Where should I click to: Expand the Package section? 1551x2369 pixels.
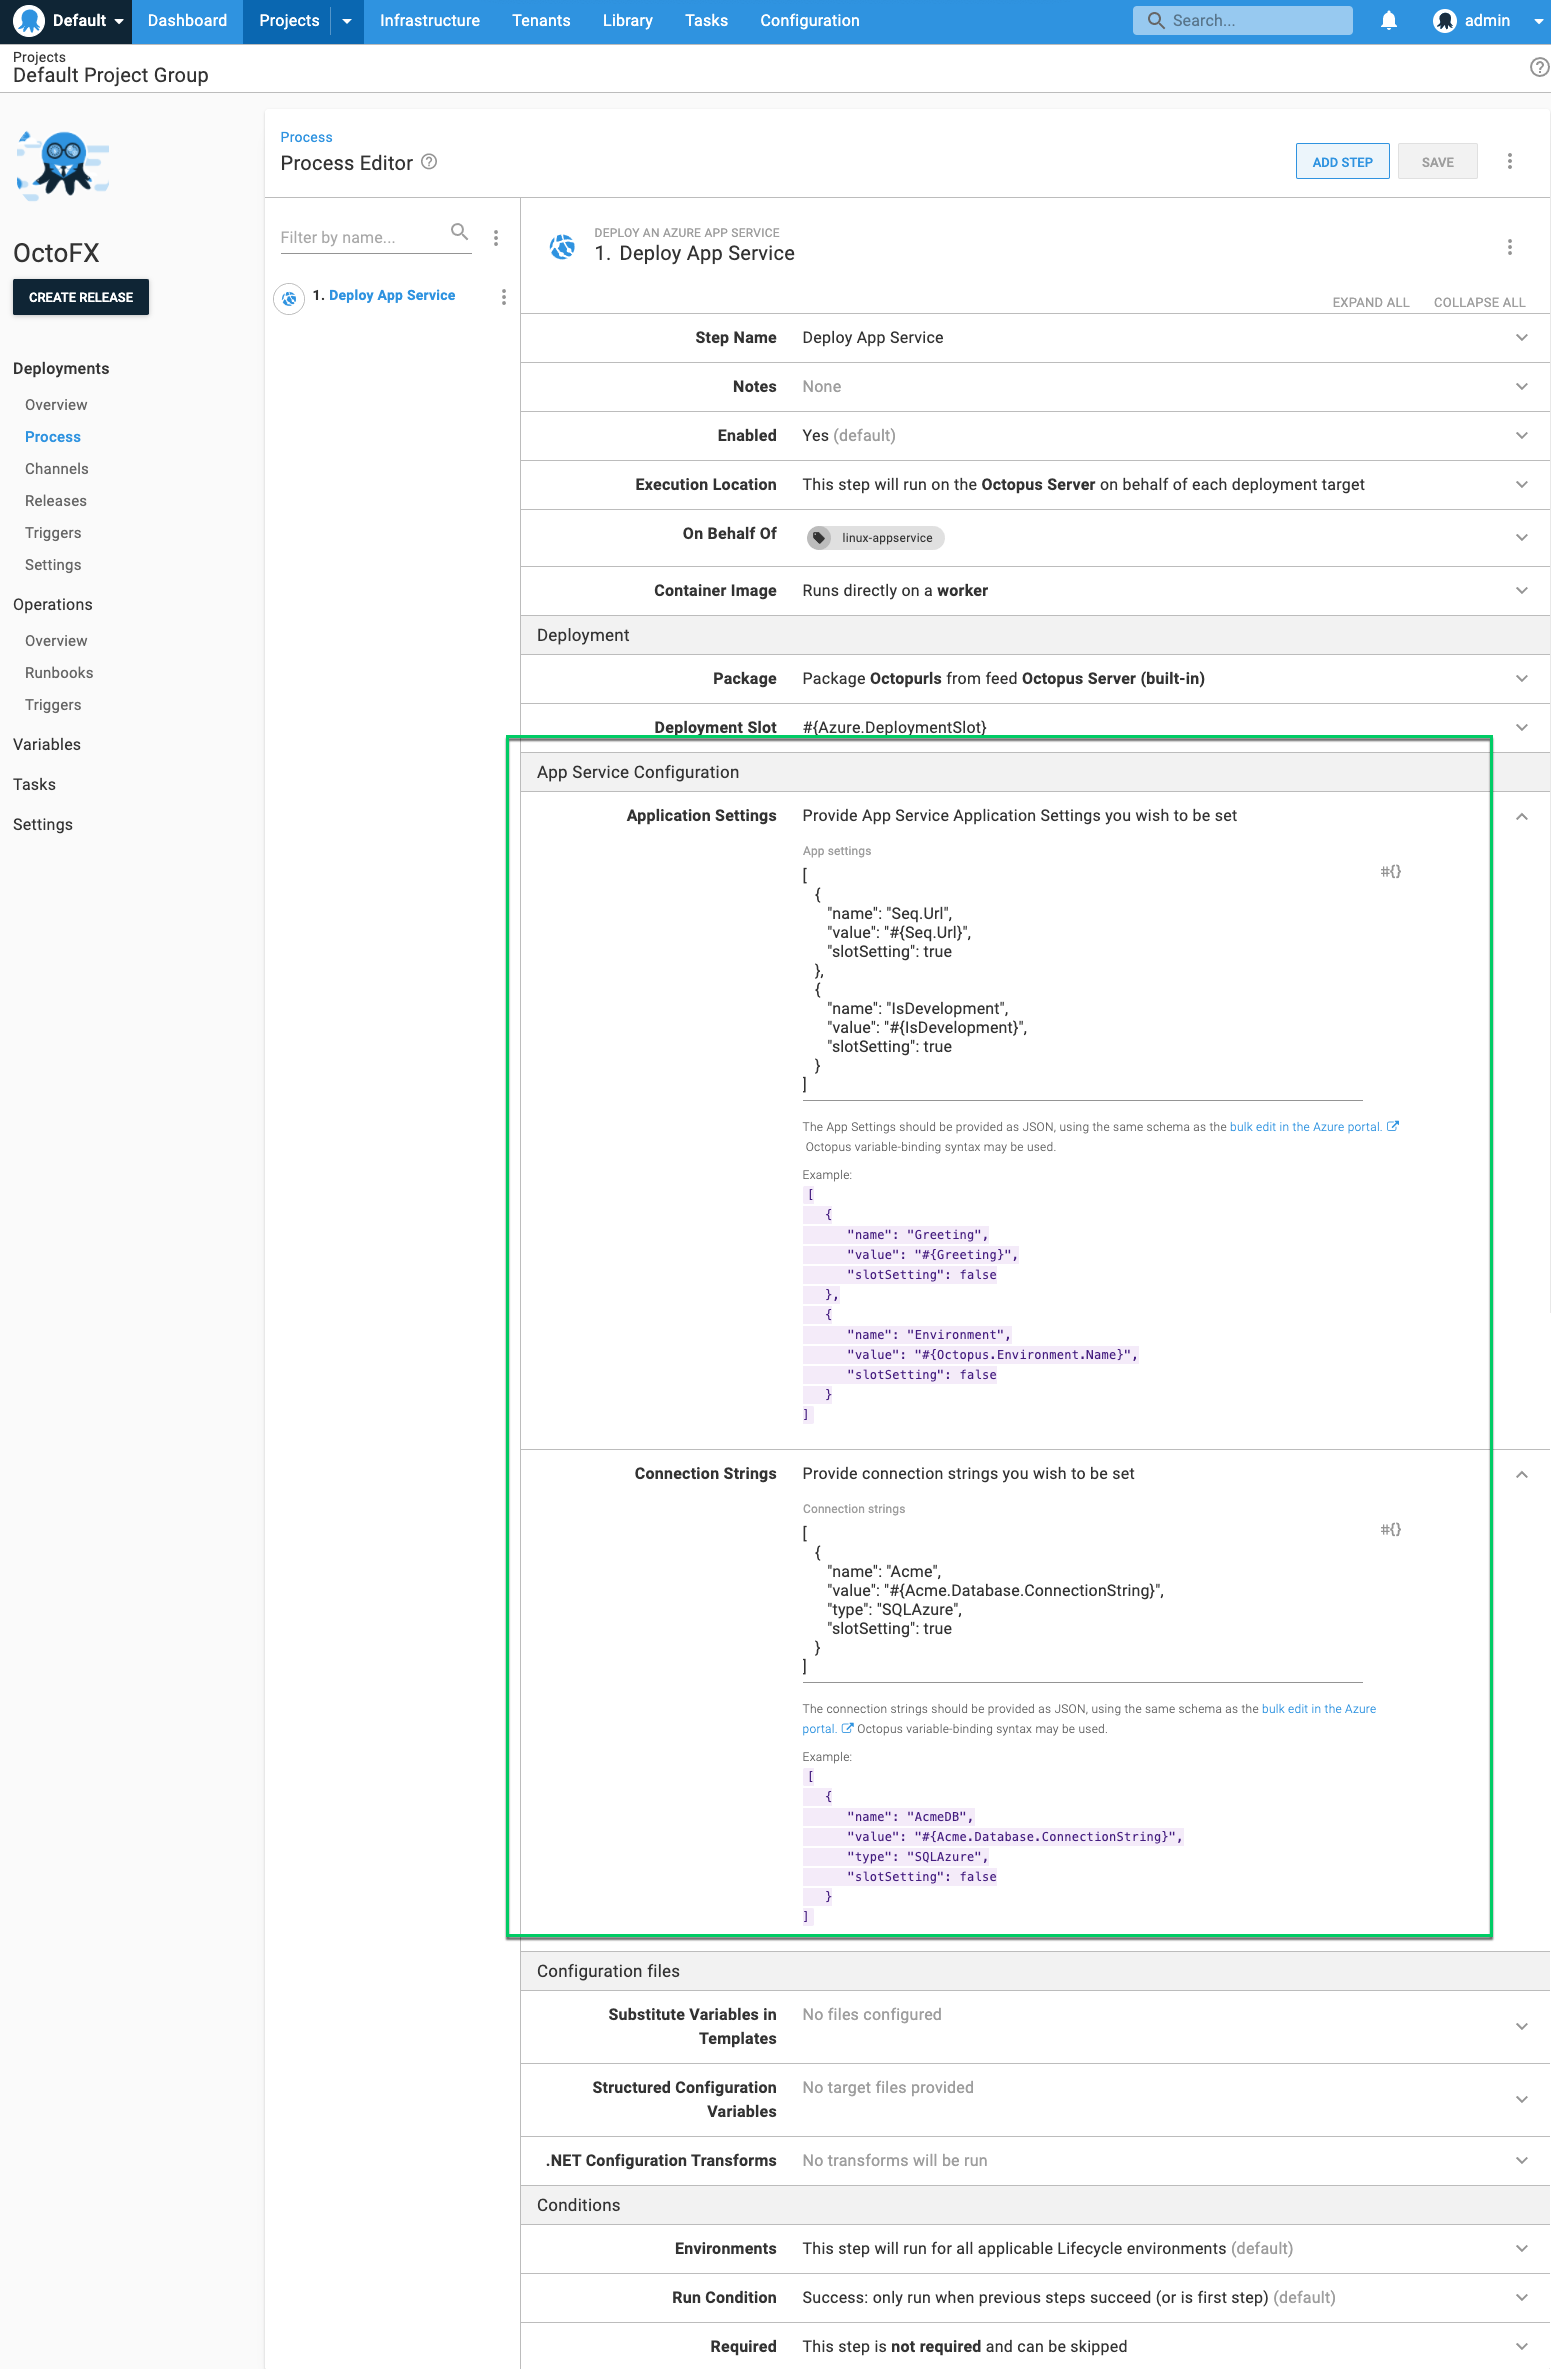tap(1522, 679)
